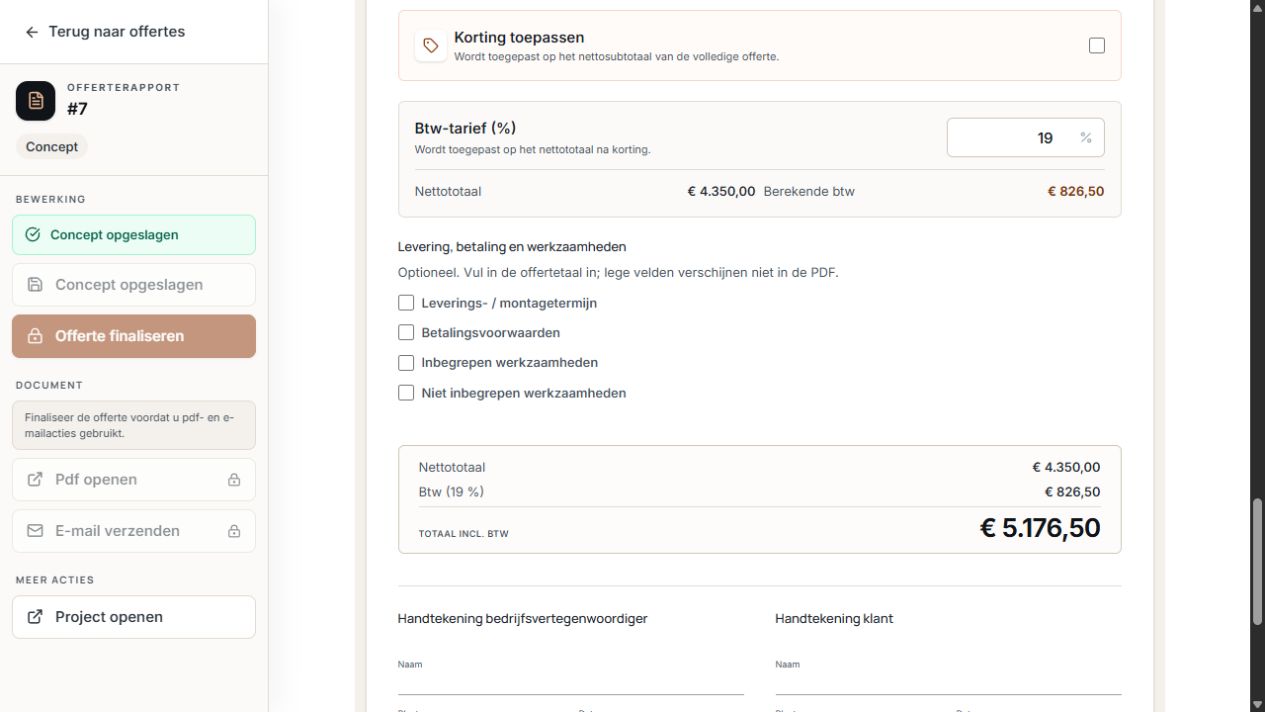Click the Btw-tarief (%) title
The height and width of the screenshot is (712, 1265).
tap(465, 128)
